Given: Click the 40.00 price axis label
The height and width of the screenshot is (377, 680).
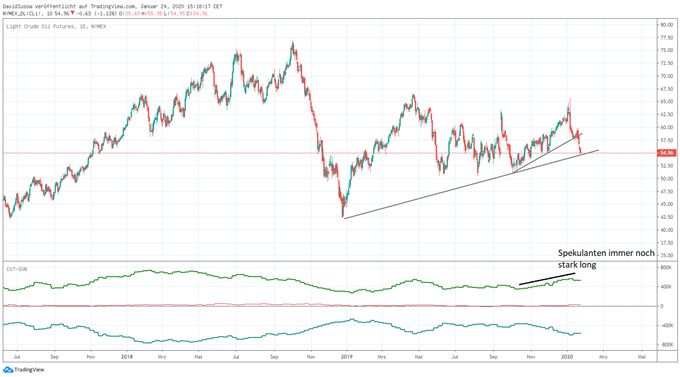Looking at the screenshot, I should pos(666,230).
